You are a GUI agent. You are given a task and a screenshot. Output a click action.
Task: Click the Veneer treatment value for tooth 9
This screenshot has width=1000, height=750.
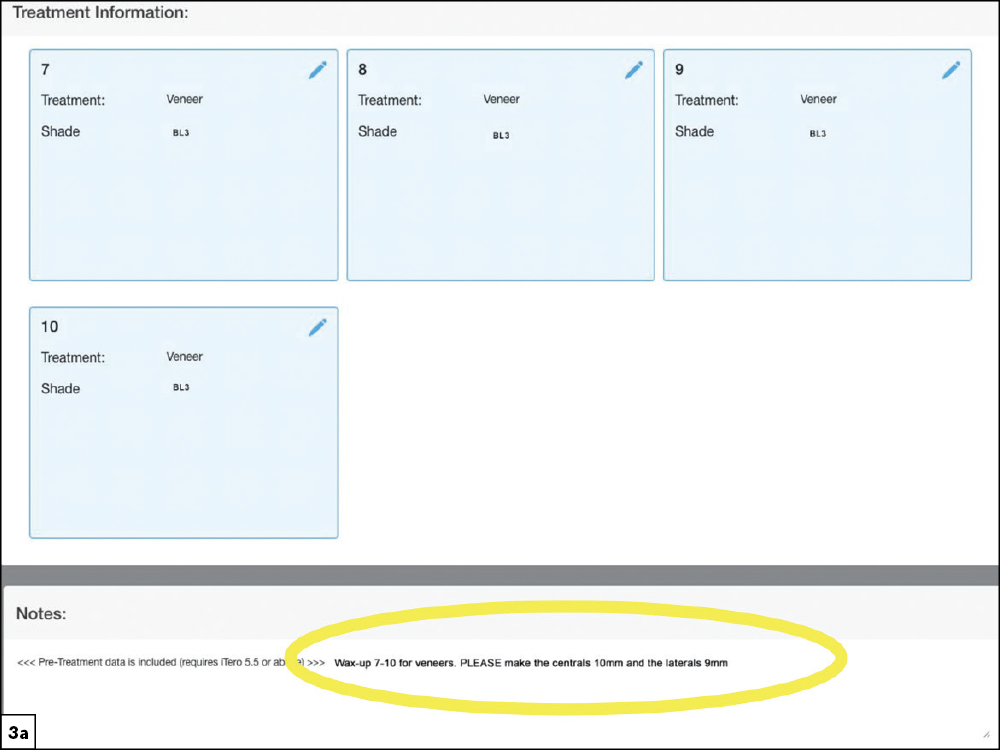(x=818, y=100)
